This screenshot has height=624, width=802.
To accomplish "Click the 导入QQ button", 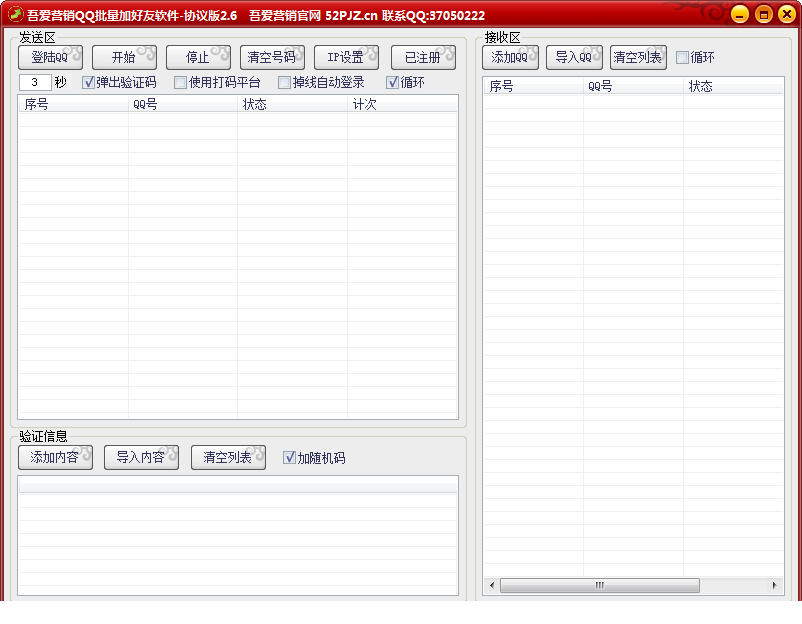I will coord(574,57).
